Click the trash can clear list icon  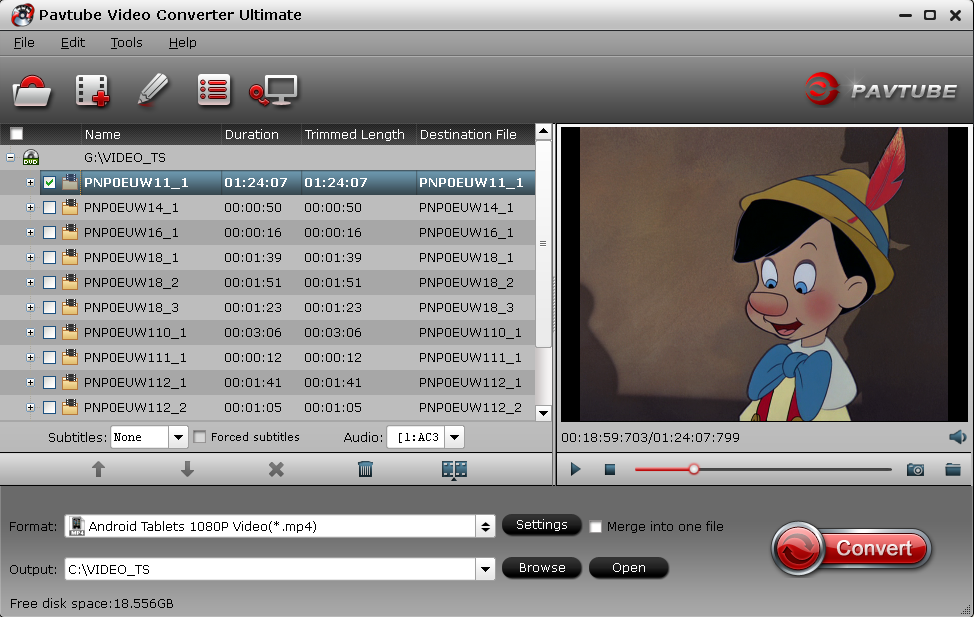[365, 469]
